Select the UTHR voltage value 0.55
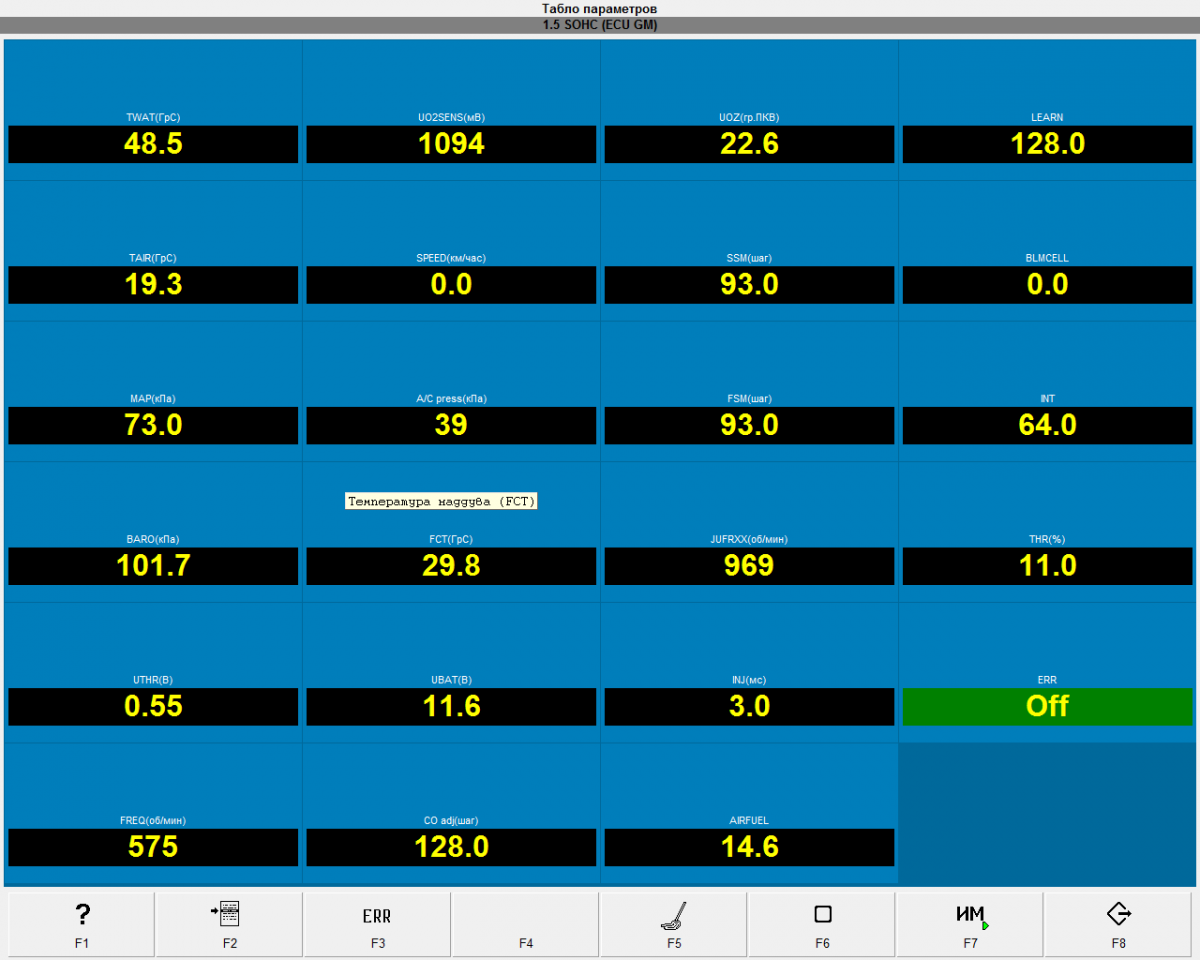1200x960 pixels. click(x=153, y=707)
